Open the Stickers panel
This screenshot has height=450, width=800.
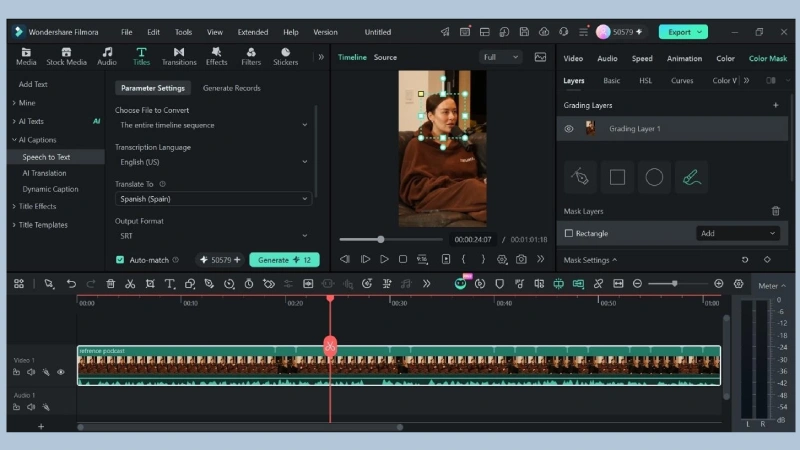[x=285, y=56]
